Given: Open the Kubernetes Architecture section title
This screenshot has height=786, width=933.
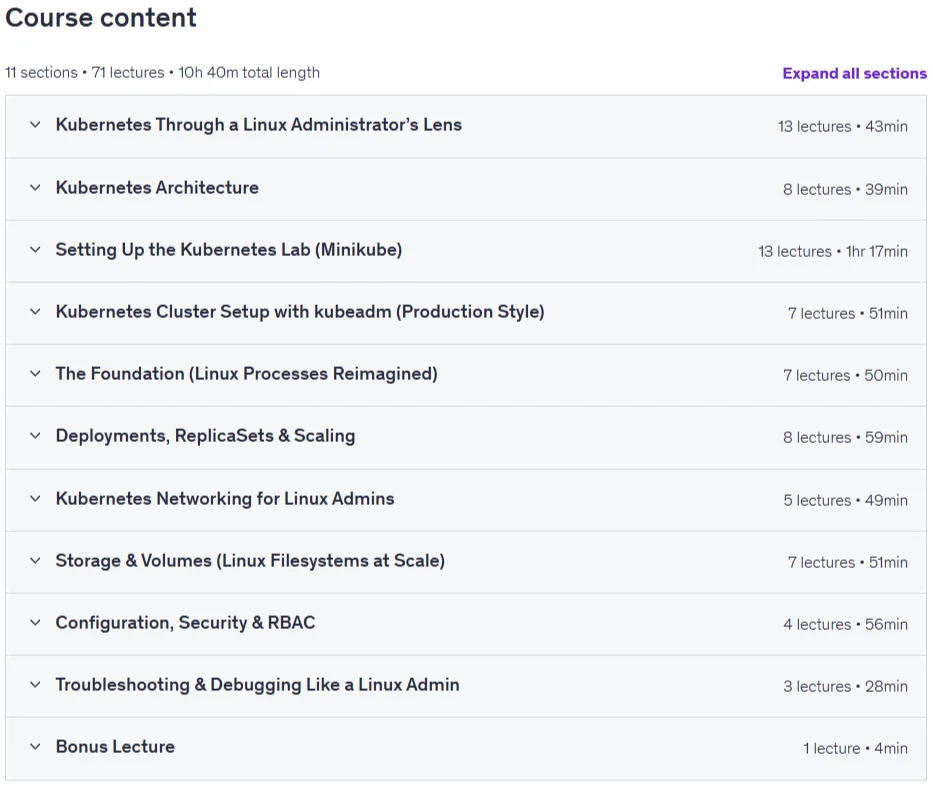Looking at the screenshot, I should coord(157,188).
